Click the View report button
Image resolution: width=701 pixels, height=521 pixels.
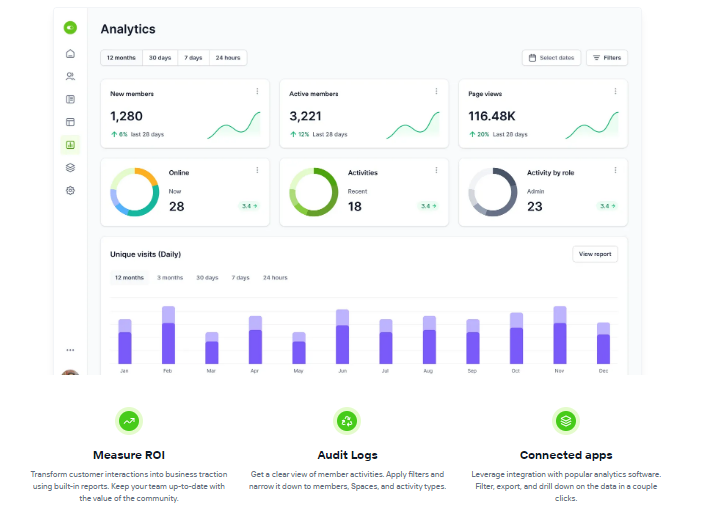click(595, 254)
